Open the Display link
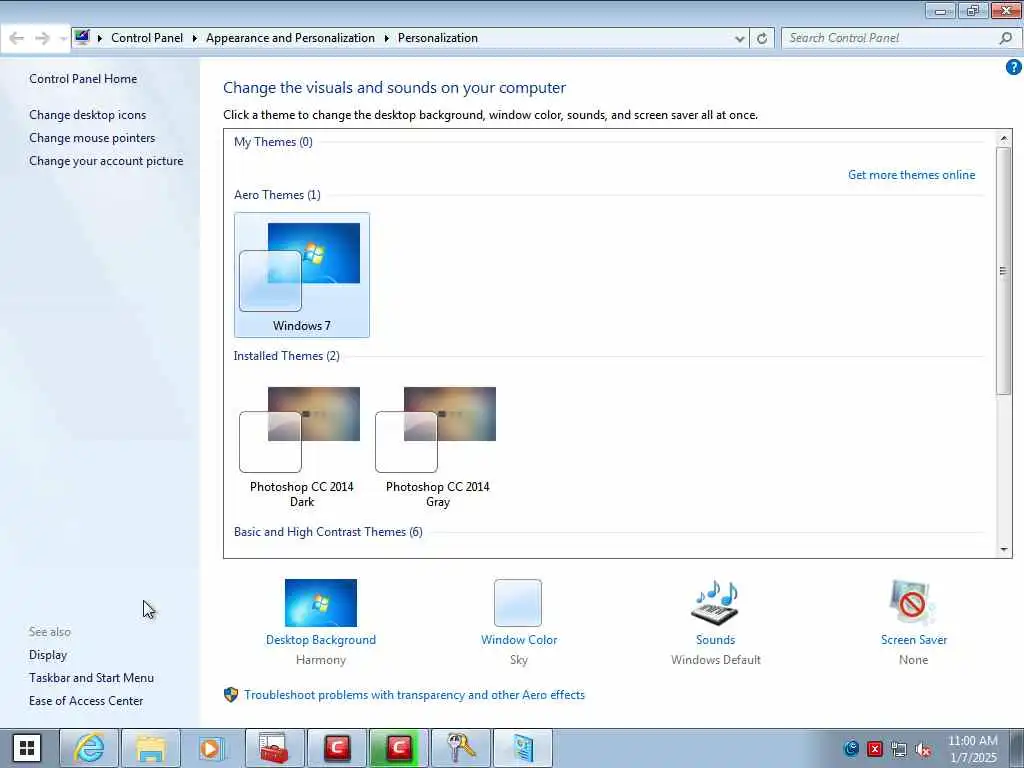The width and height of the screenshot is (1024, 768). pyautogui.click(x=48, y=655)
